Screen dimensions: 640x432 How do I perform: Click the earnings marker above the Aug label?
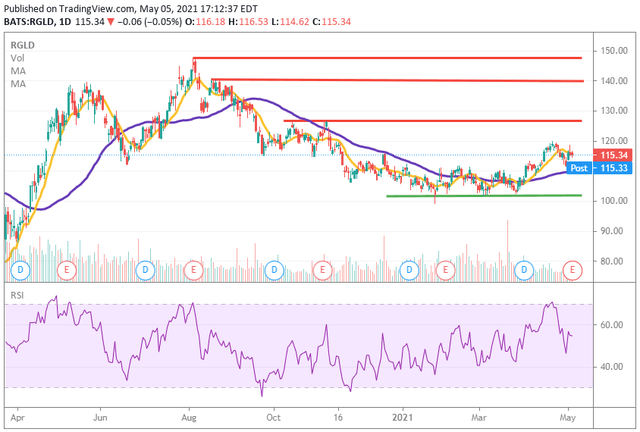(x=193, y=270)
